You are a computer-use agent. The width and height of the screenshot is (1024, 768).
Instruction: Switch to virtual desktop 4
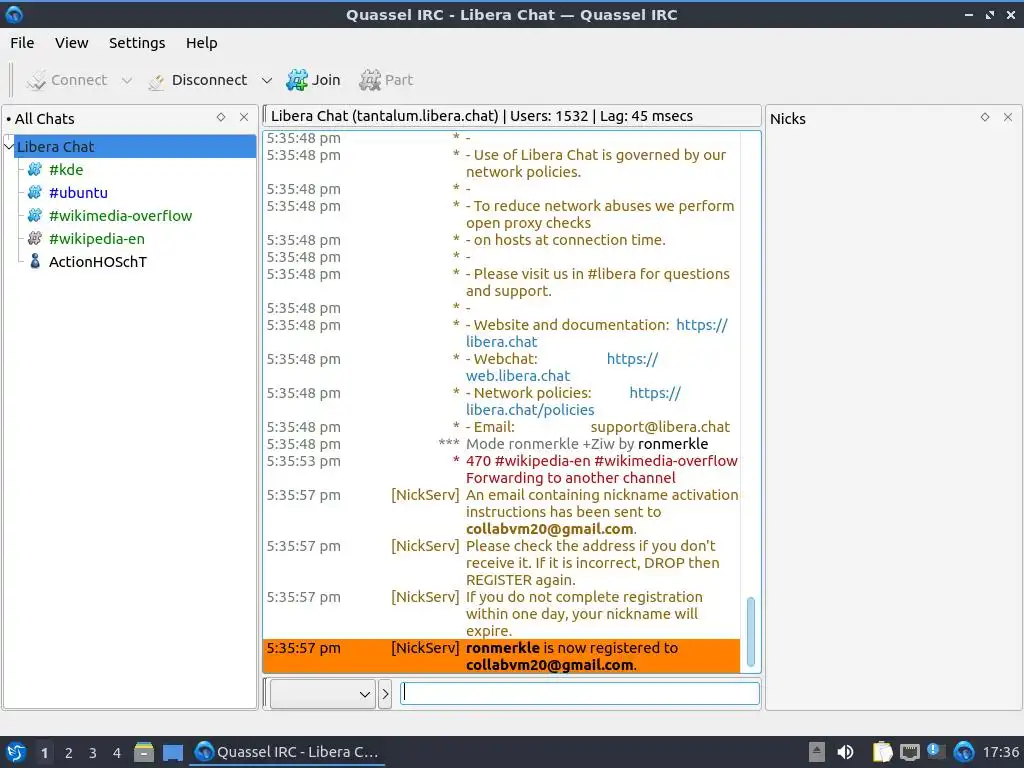(x=117, y=753)
